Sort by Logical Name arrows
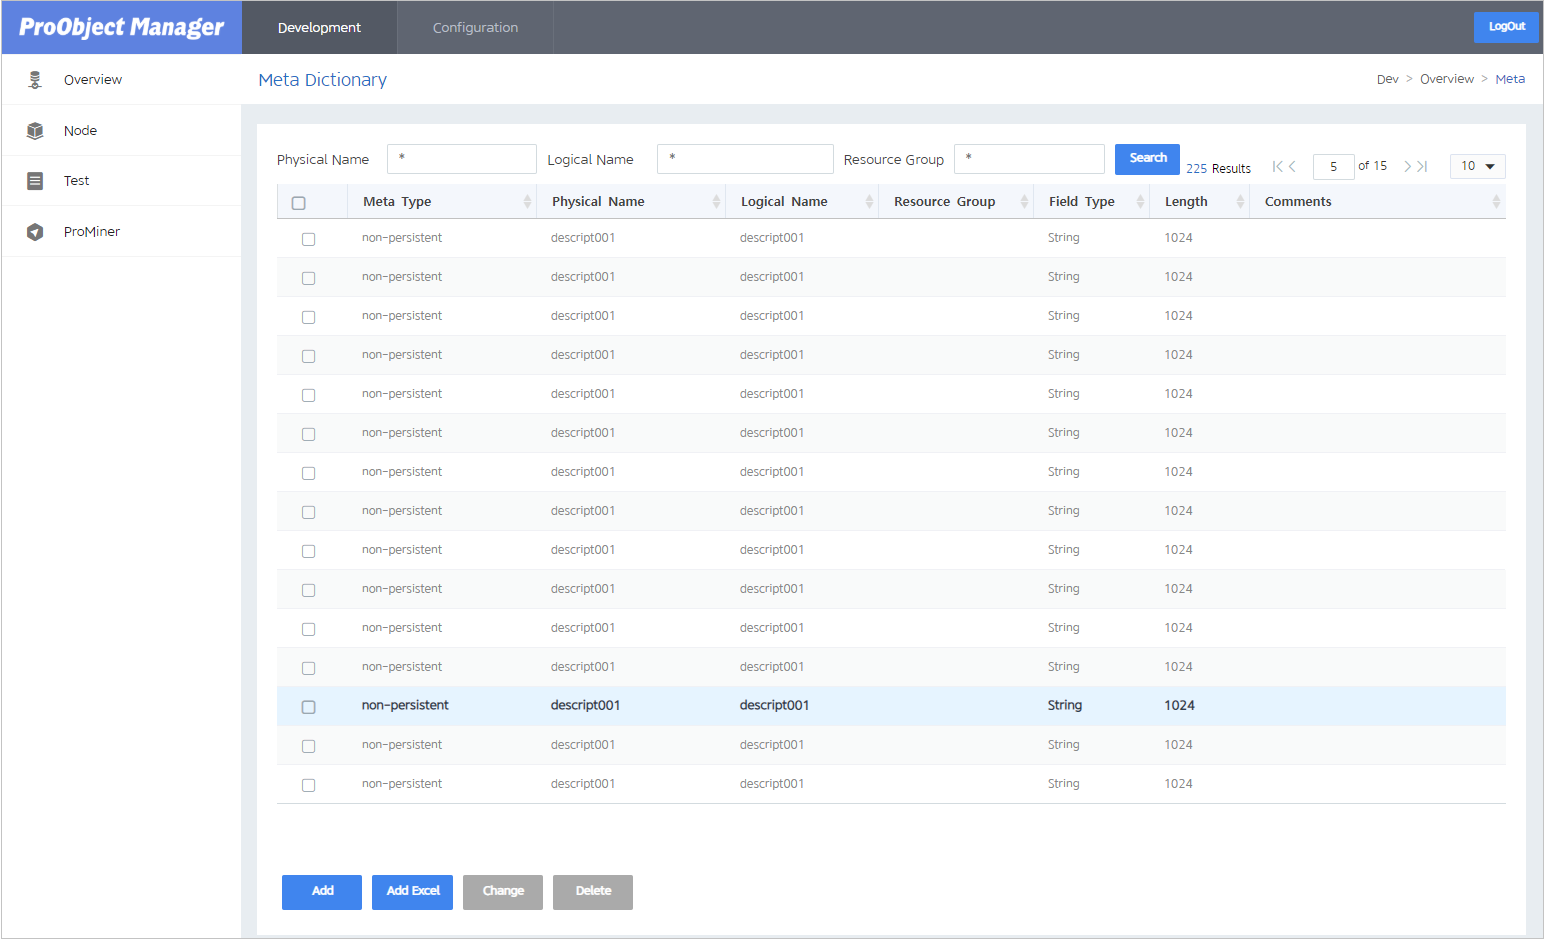The width and height of the screenshot is (1544, 942). [869, 202]
